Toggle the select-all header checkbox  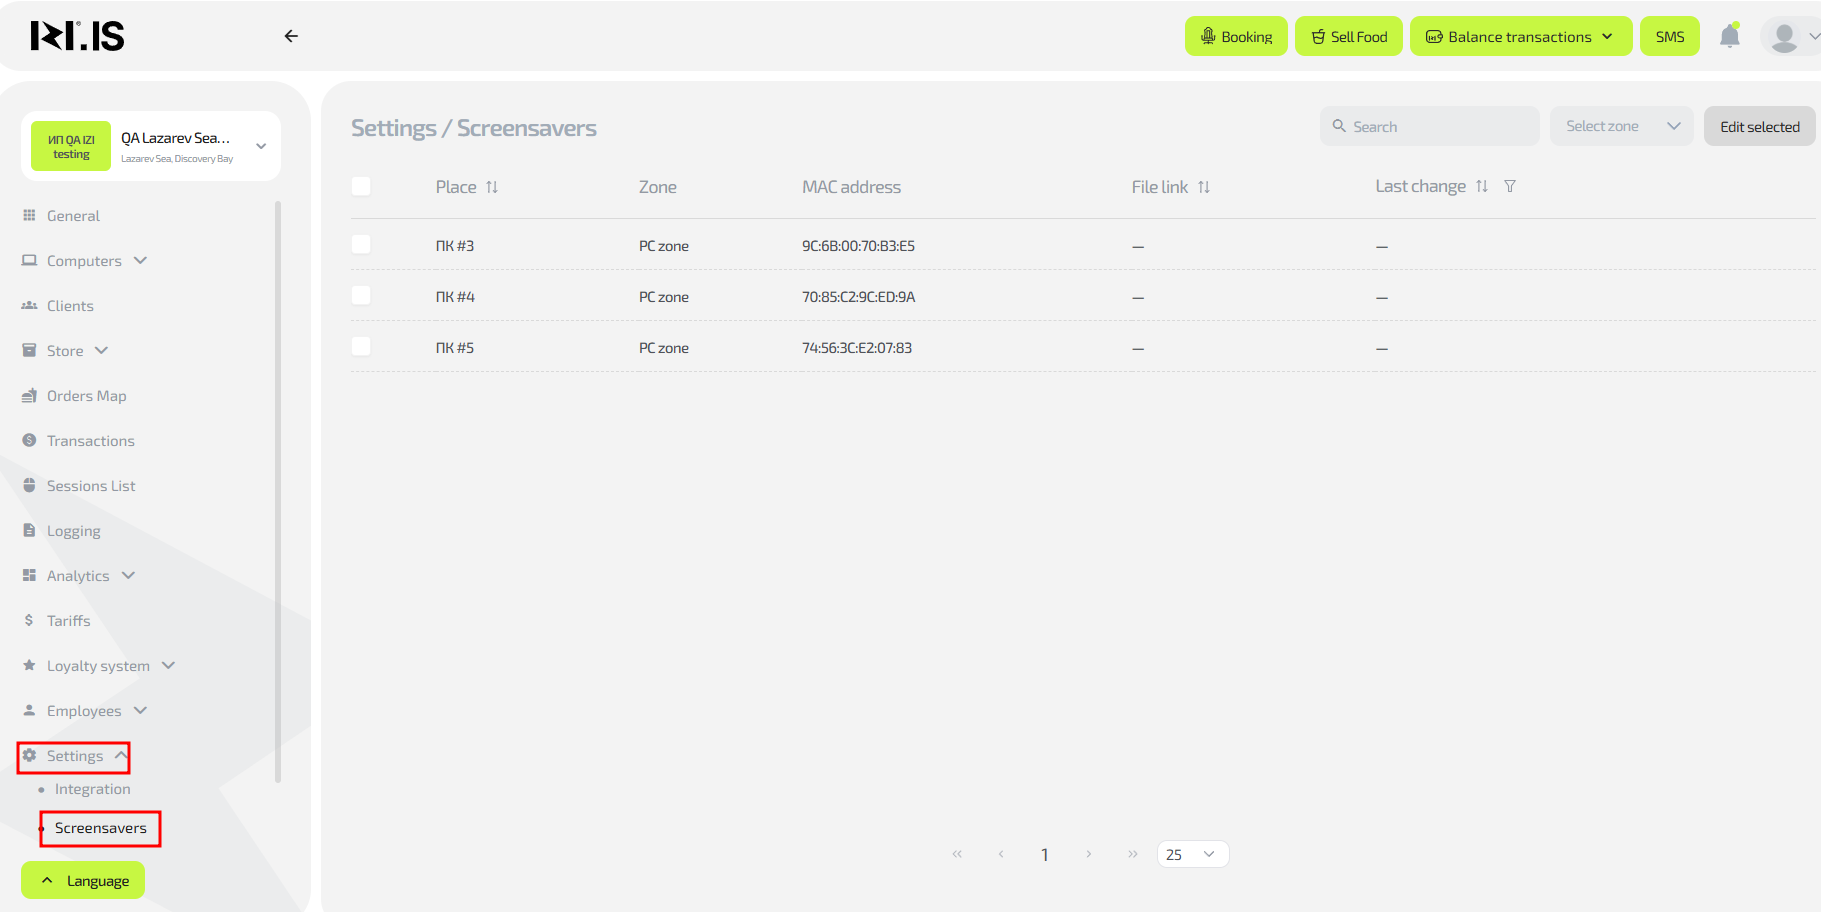[x=362, y=187]
